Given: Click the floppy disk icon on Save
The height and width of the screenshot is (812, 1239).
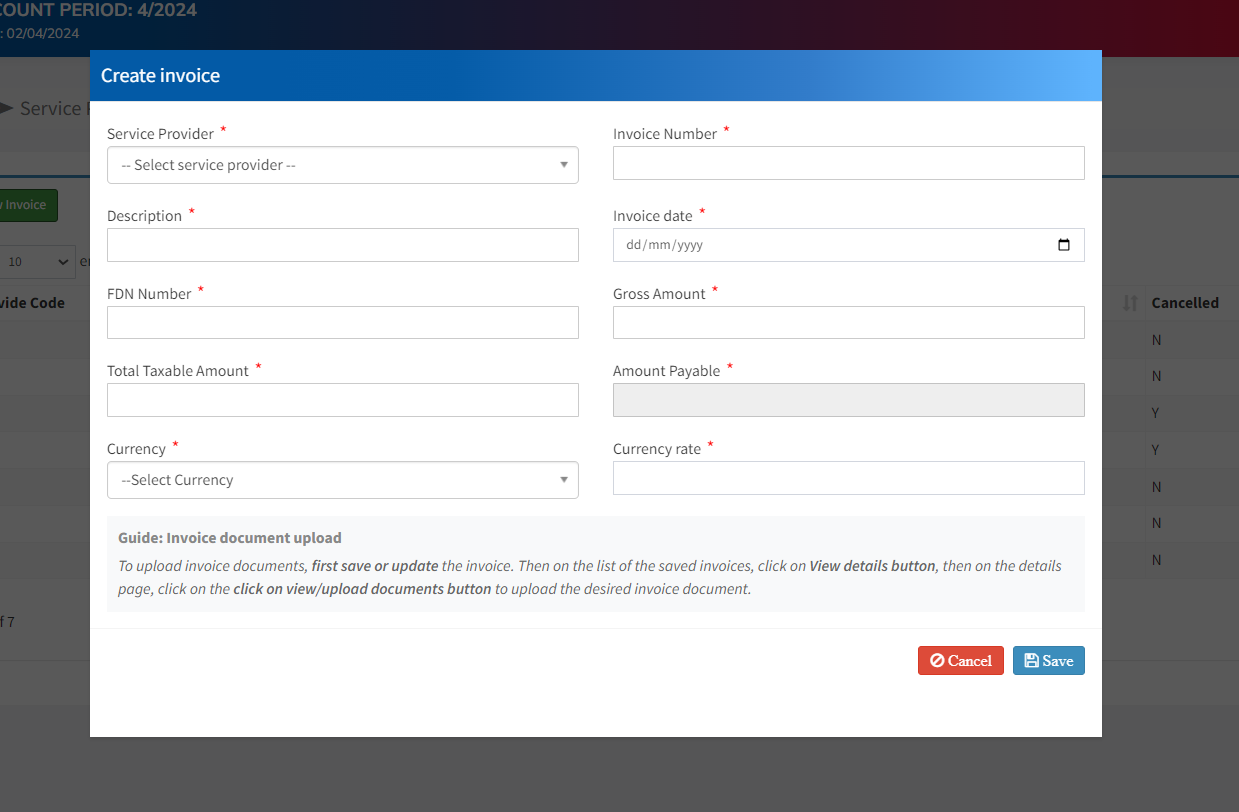Looking at the screenshot, I should click(x=1031, y=661).
